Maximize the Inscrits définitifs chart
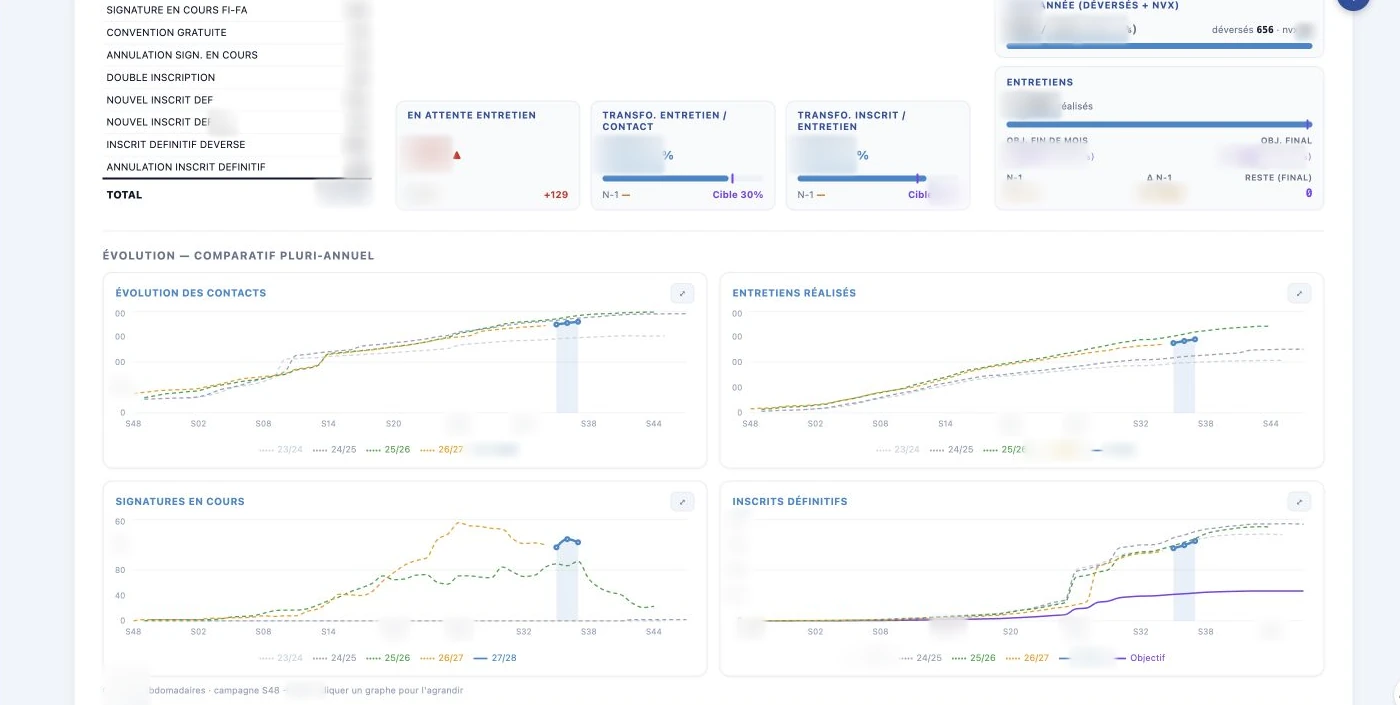1400x705 pixels. tap(1299, 502)
